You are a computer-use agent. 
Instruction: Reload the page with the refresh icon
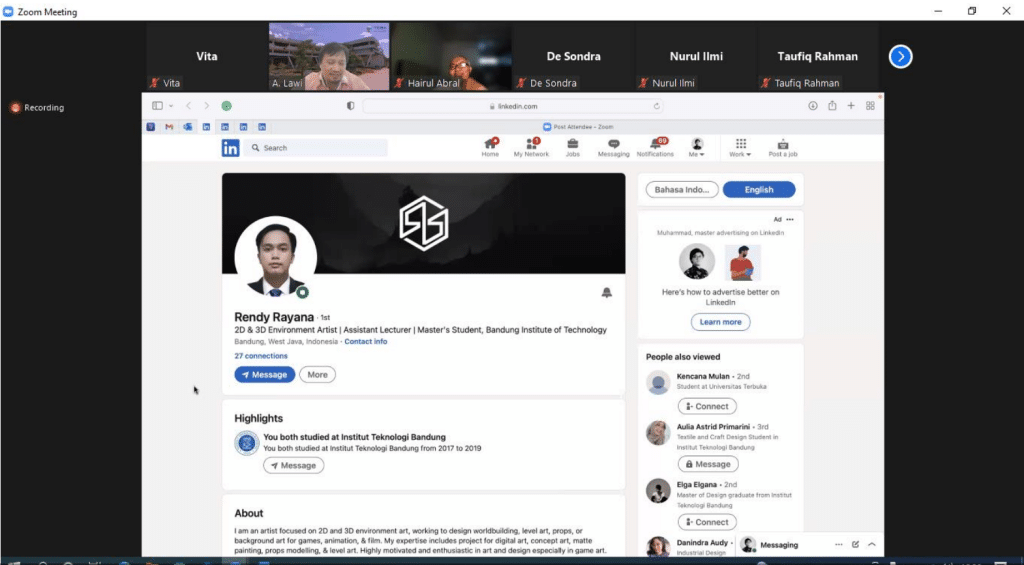click(x=656, y=106)
